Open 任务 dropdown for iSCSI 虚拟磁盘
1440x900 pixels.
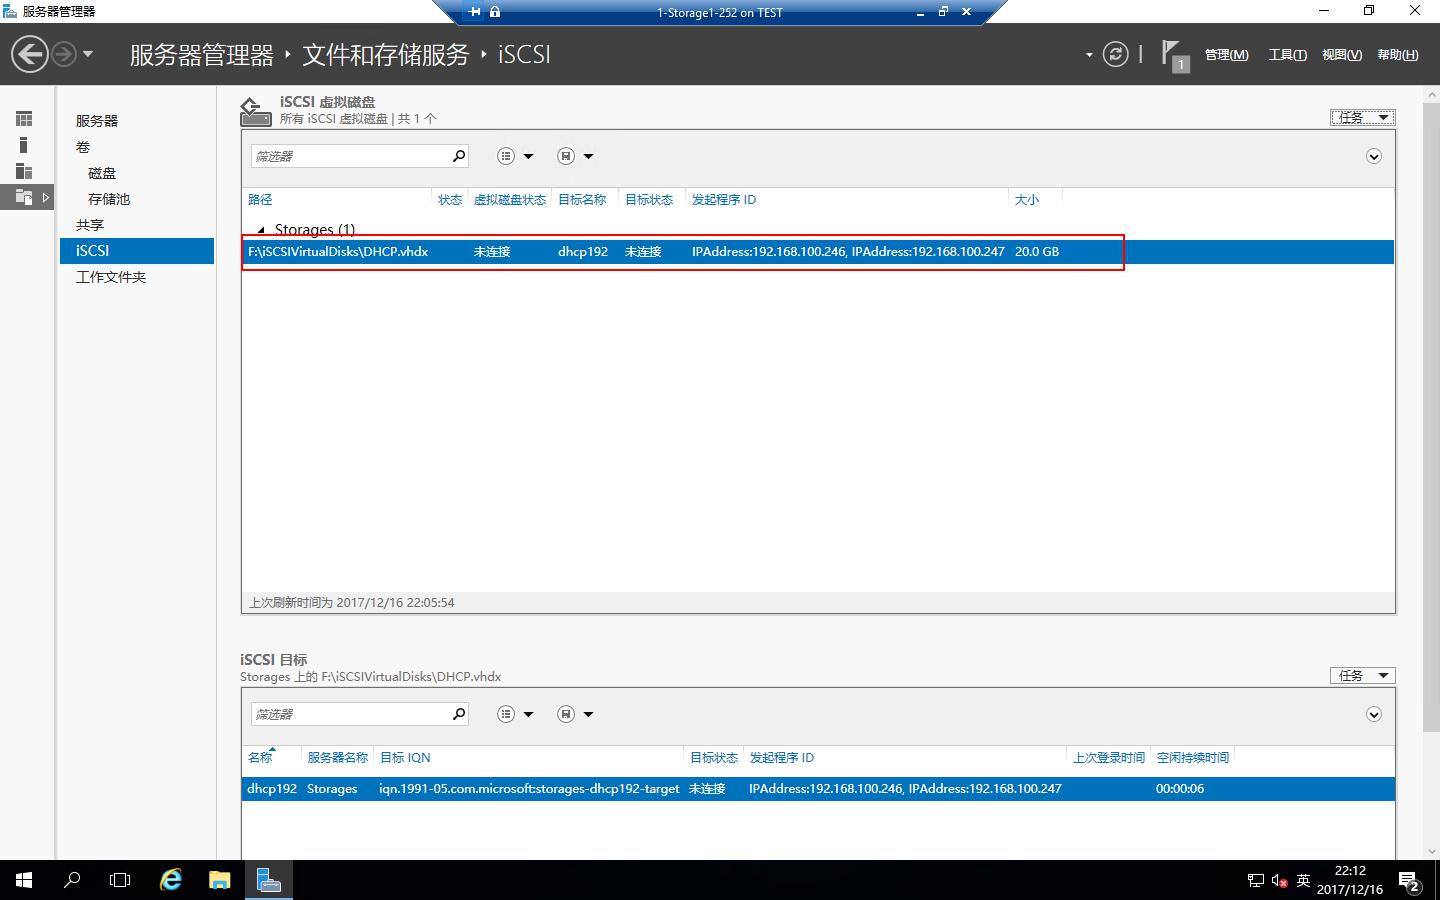1362,117
